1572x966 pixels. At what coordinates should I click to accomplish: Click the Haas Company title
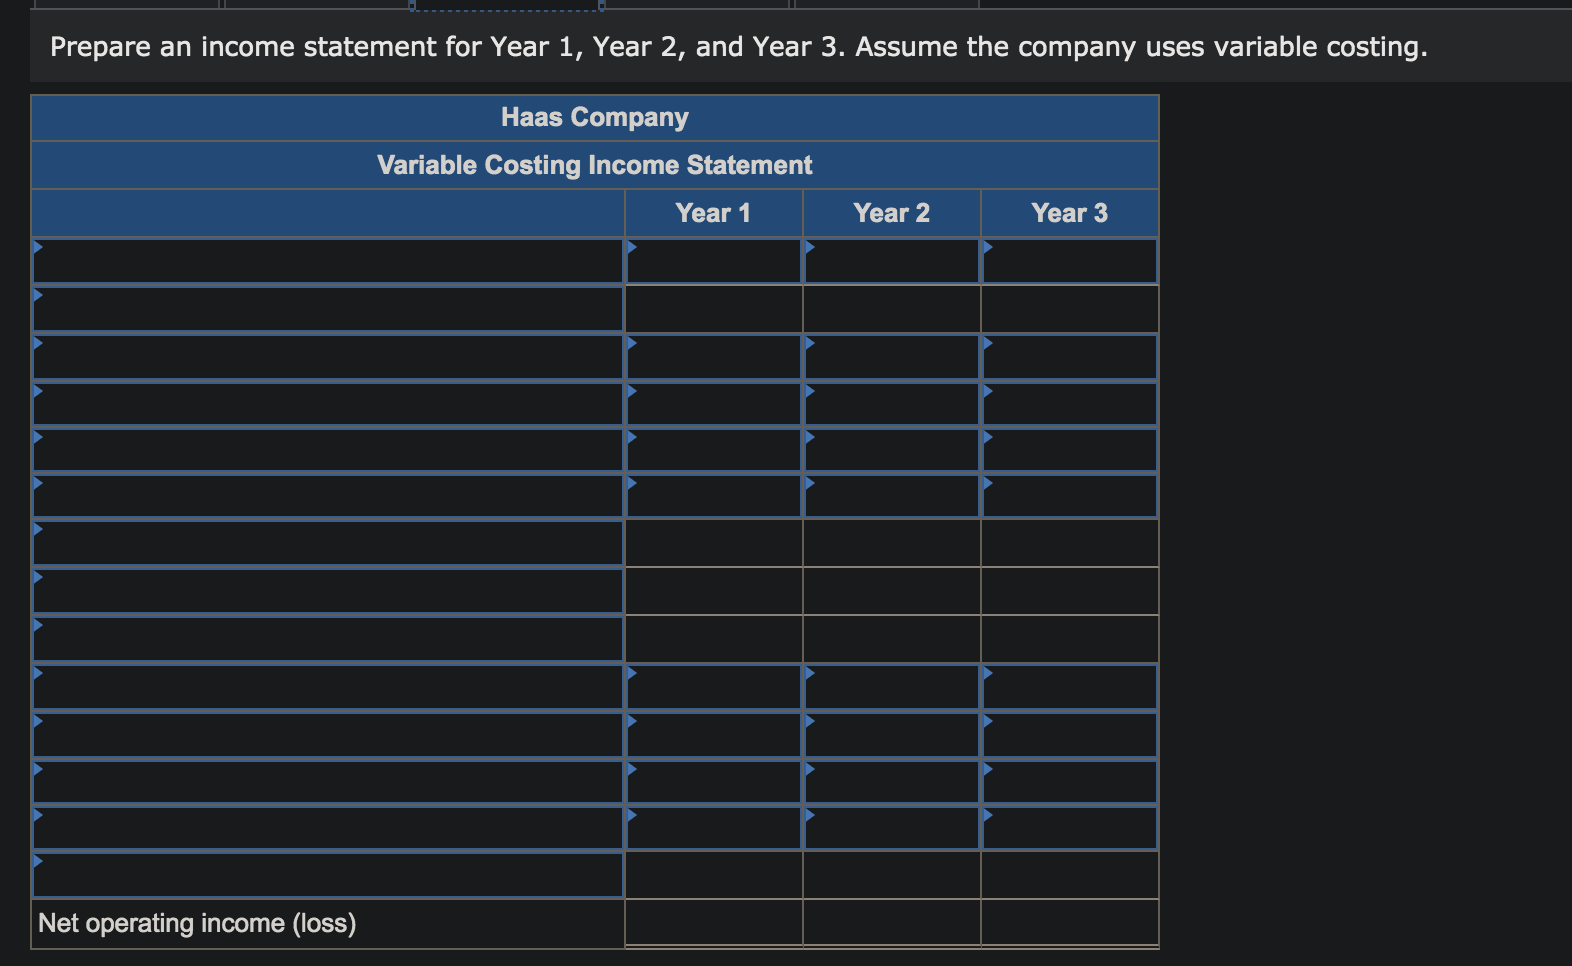595,118
